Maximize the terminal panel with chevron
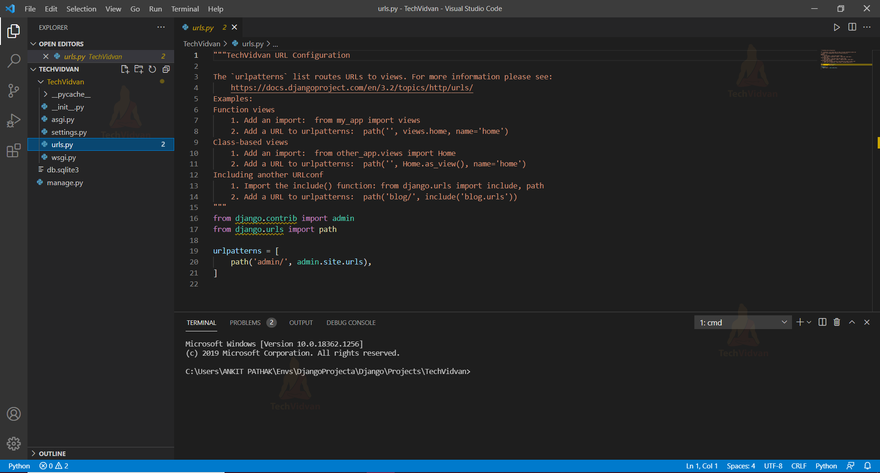Screen dimensions: 880x473 point(852,322)
